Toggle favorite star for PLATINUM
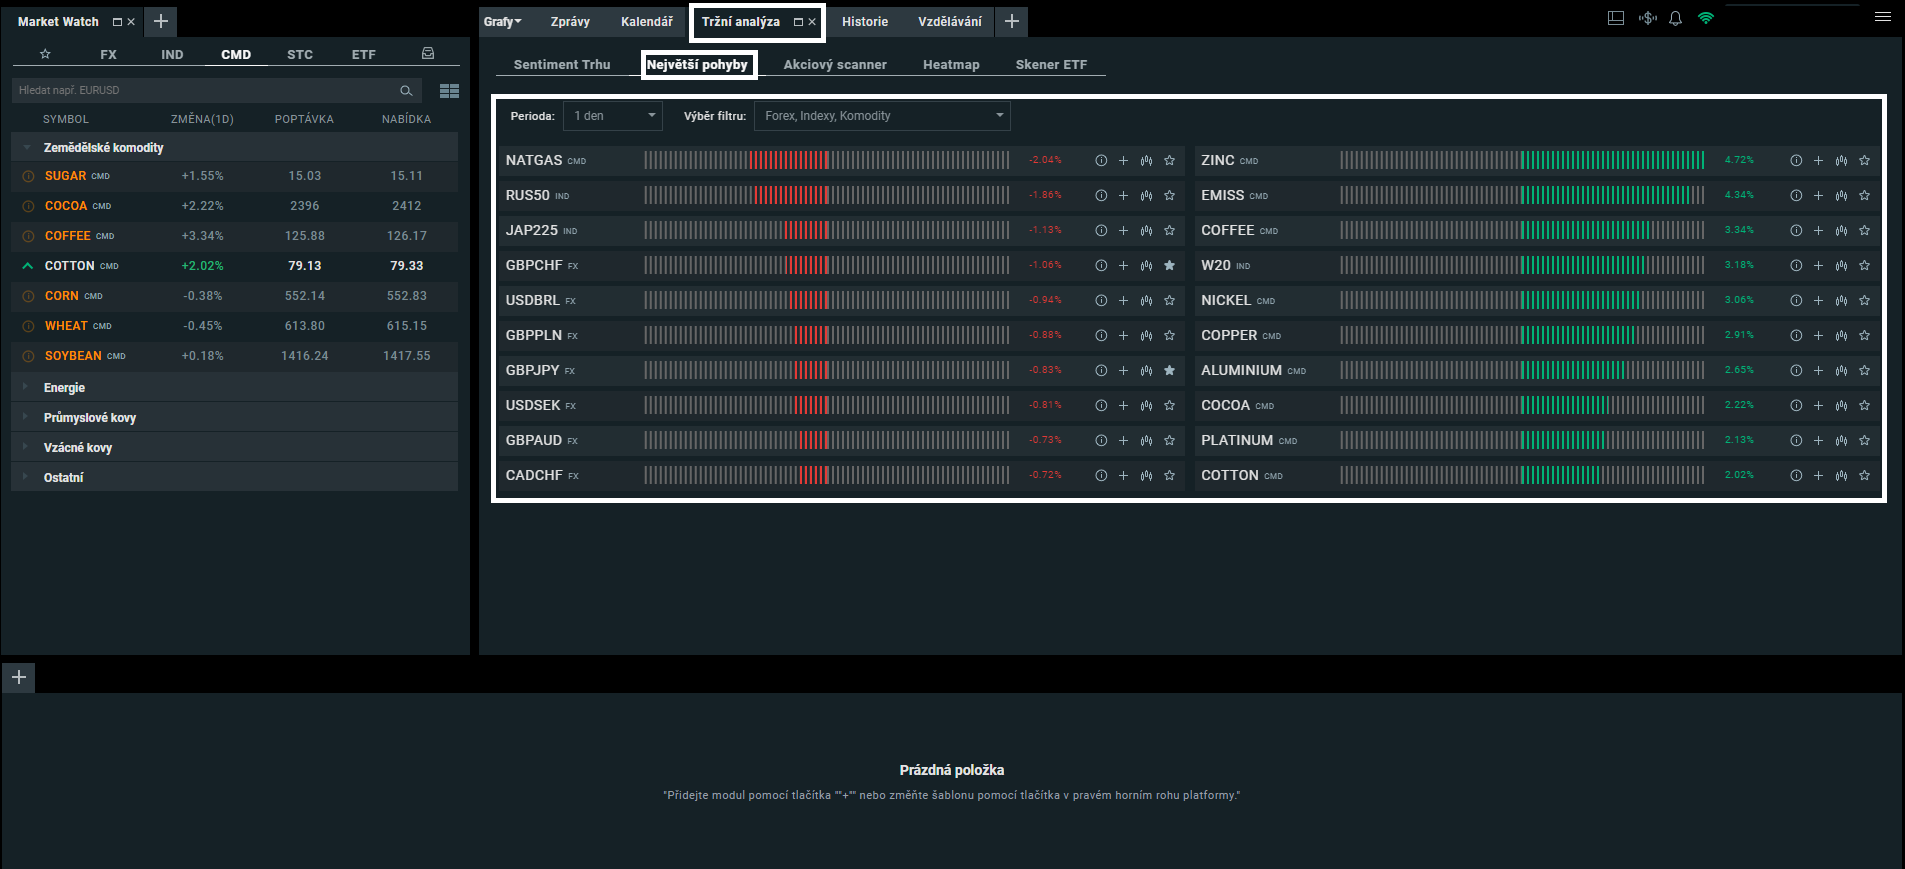The image size is (1905, 869). (1864, 440)
